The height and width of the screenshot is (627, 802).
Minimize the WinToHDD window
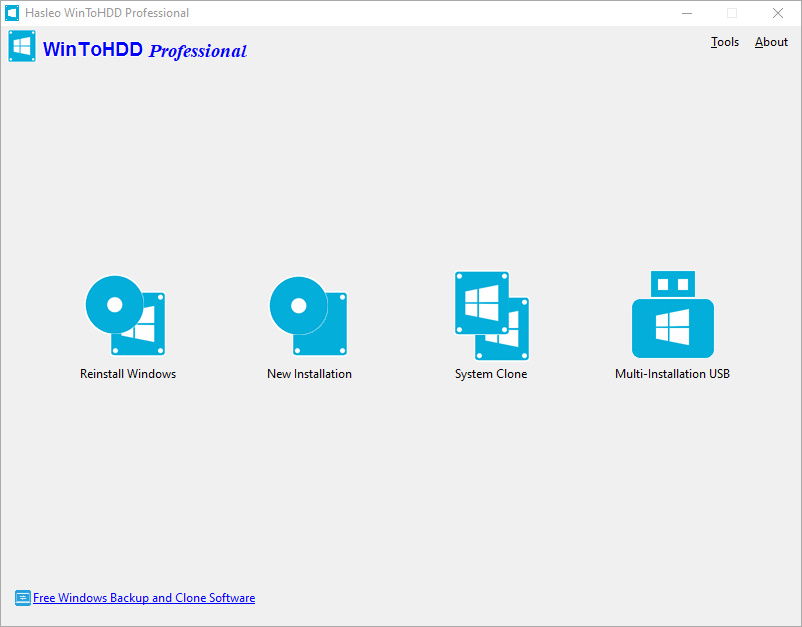coord(687,13)
